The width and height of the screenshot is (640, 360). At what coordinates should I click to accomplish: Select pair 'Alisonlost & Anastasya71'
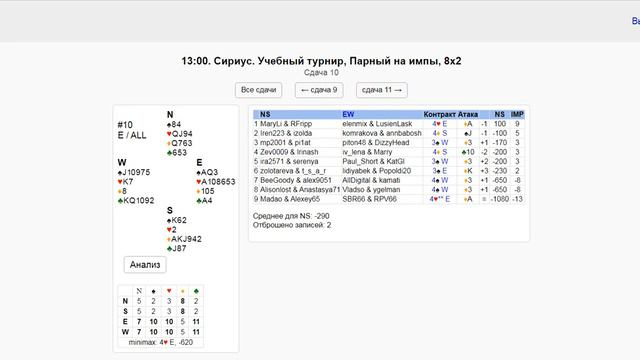[x=300, y=190]
